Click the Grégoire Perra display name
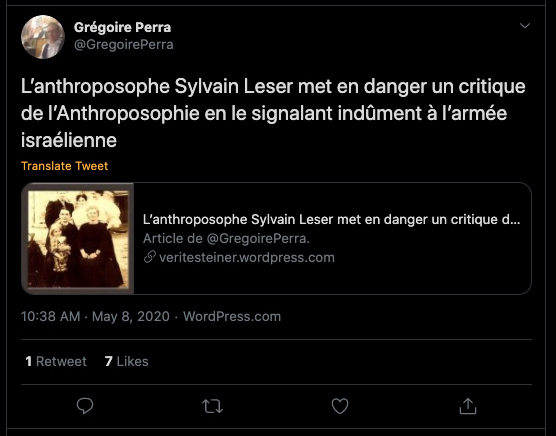The height and width of the screenshot is (436, 556). click(122, 27)
